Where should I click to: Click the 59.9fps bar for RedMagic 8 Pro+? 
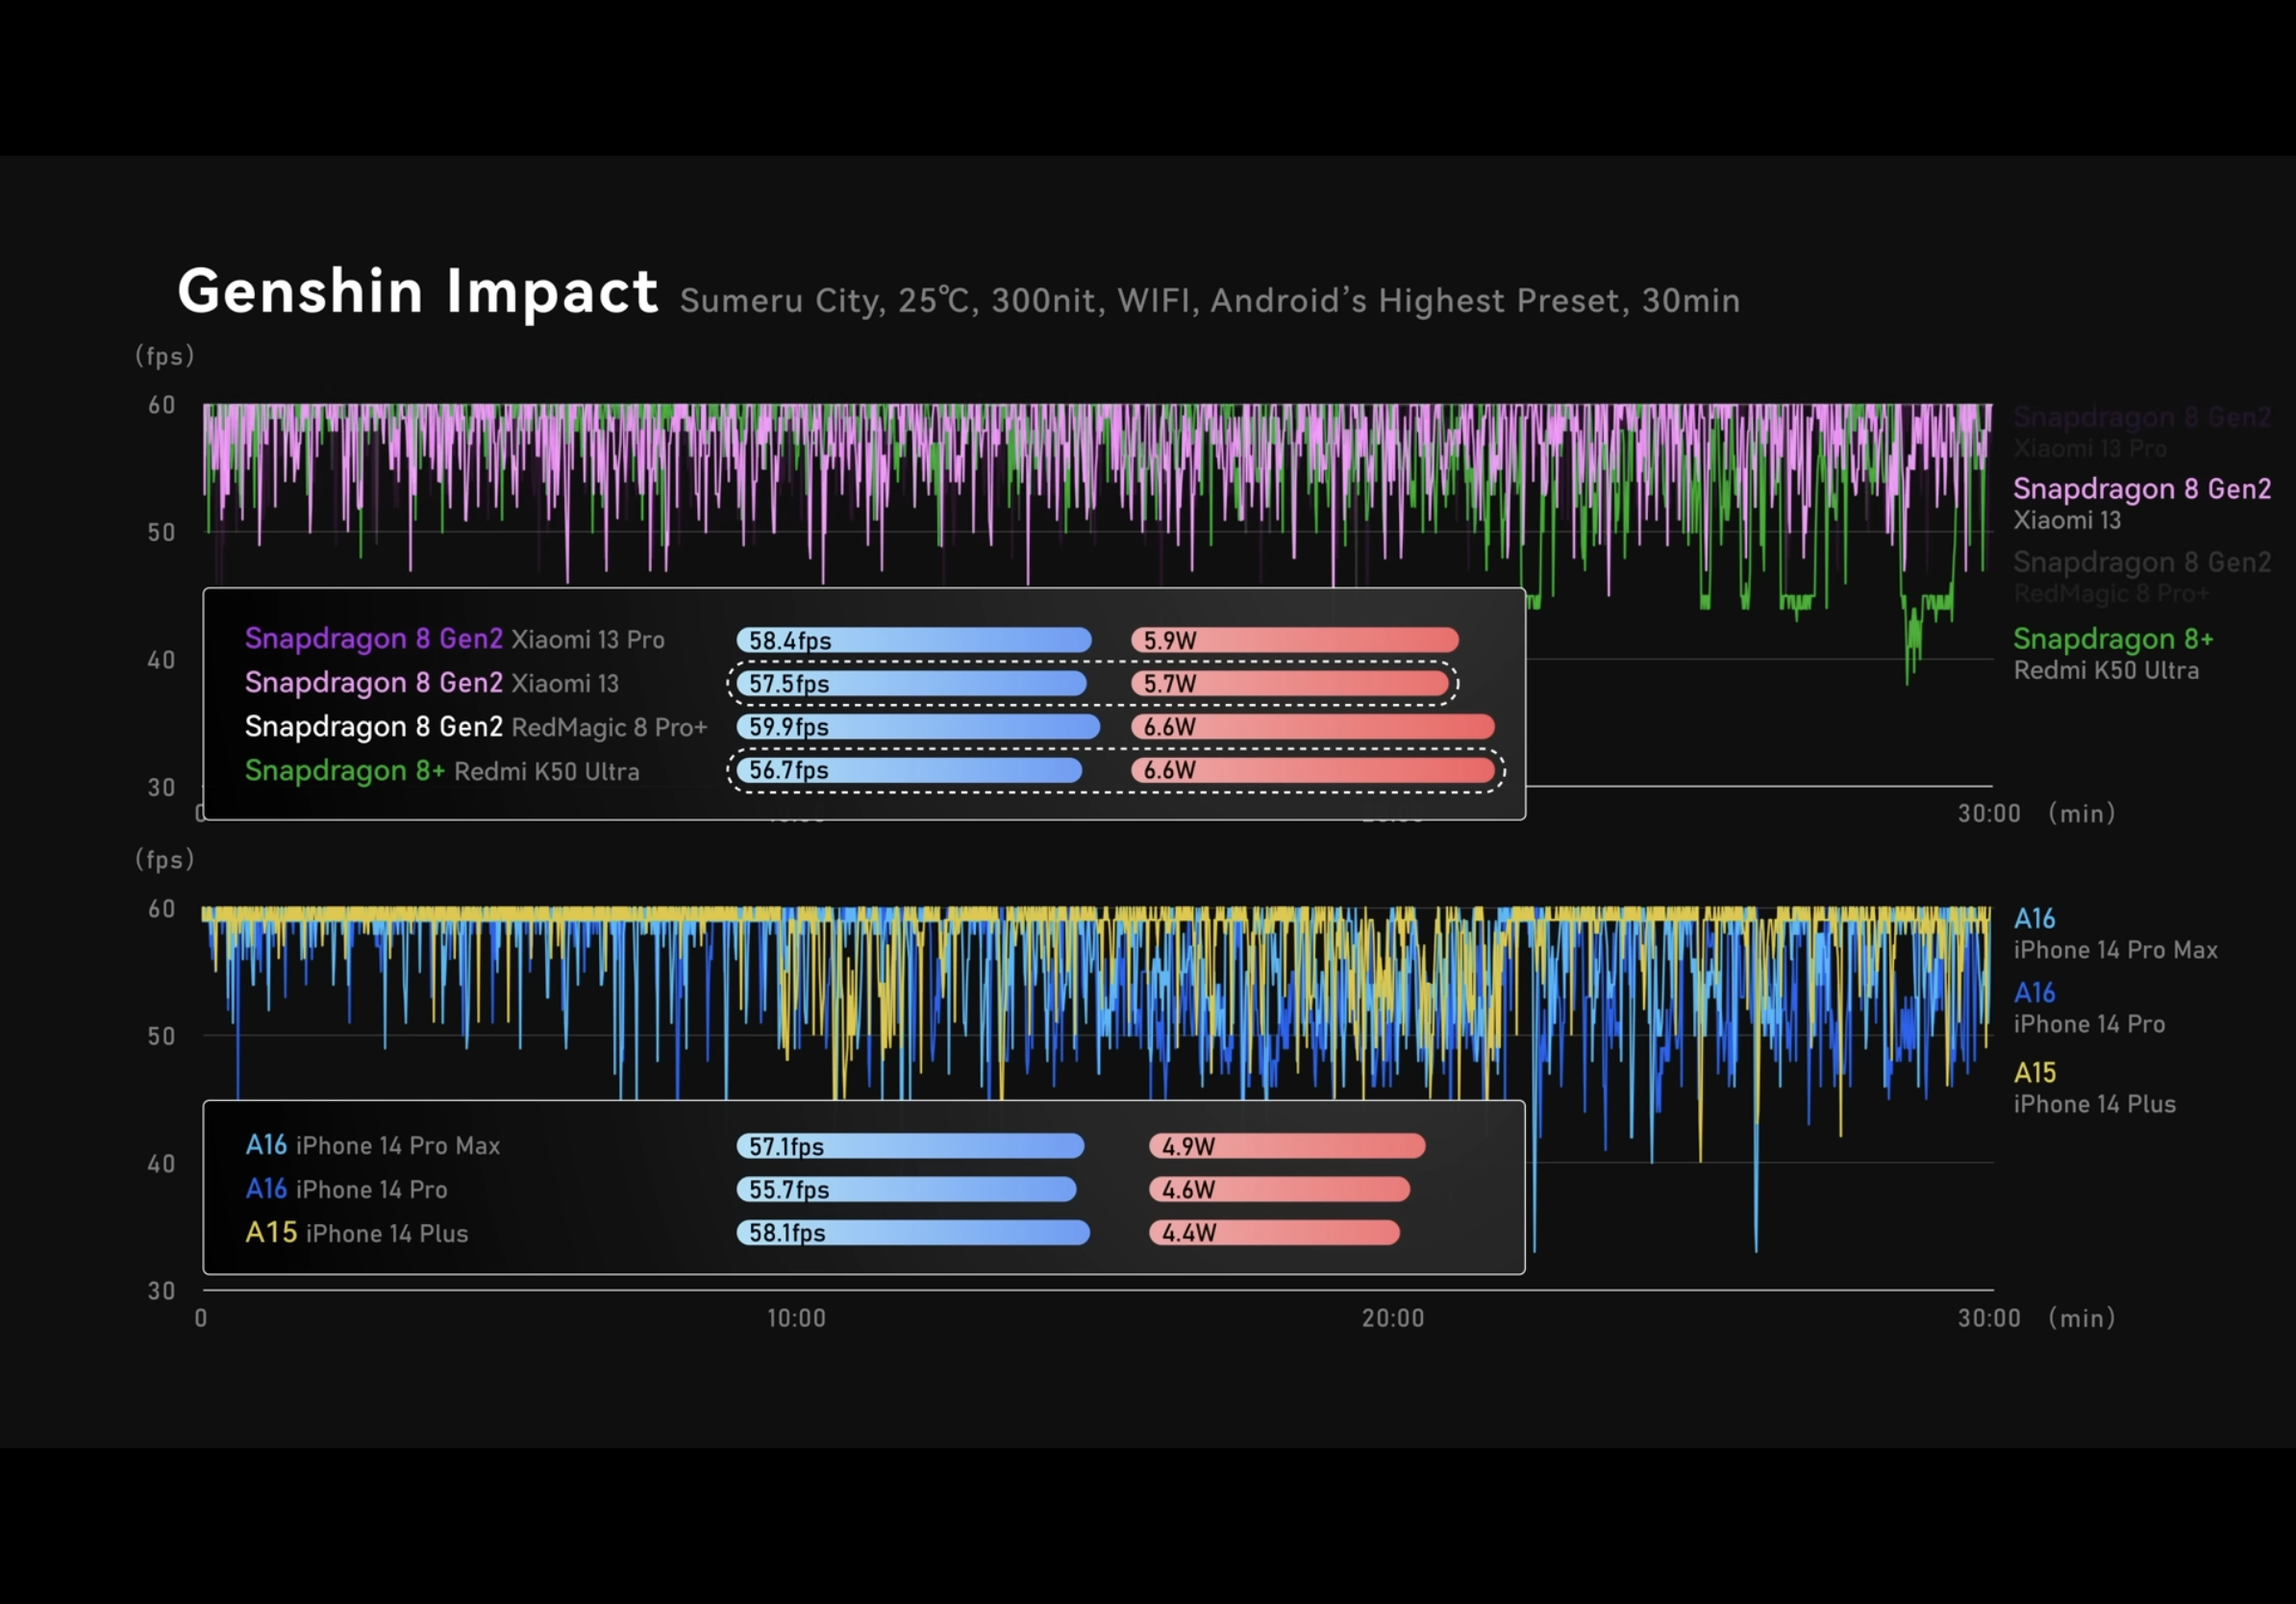point(917,727)
